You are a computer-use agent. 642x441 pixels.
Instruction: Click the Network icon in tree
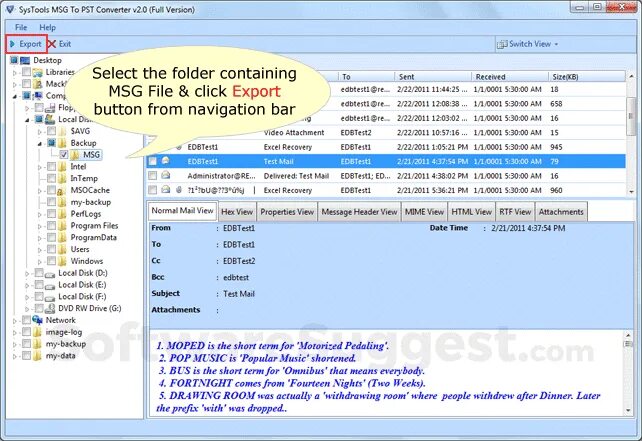[37, 320]
